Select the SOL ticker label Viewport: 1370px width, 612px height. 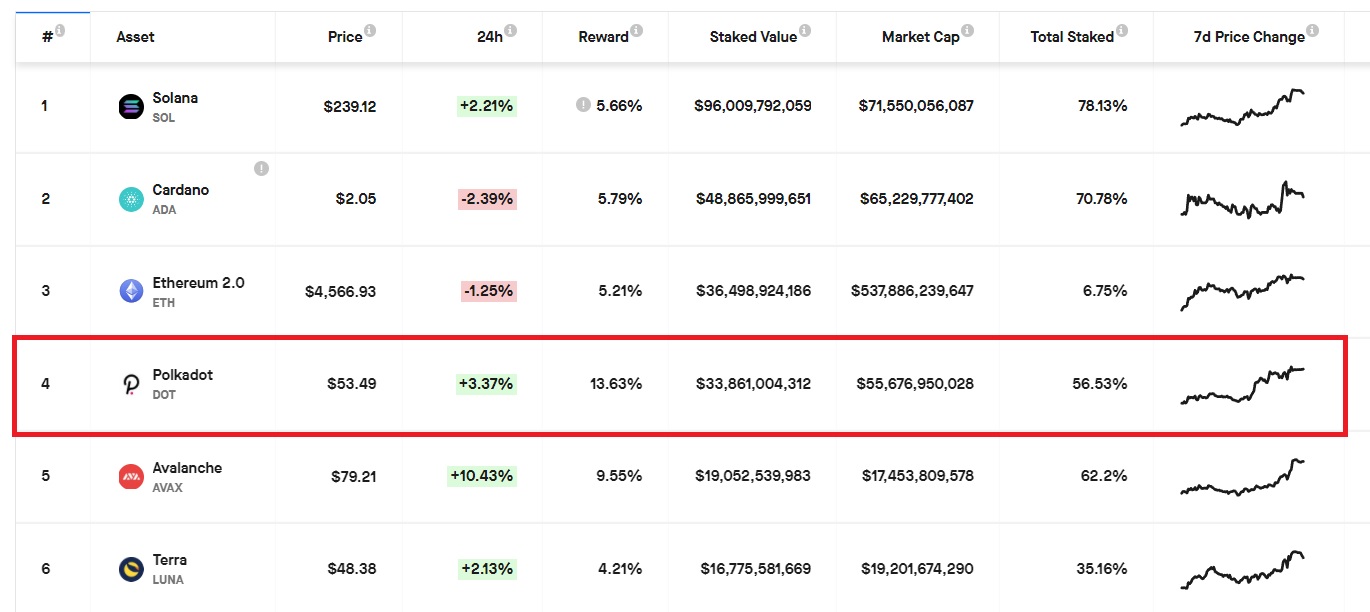tap(164, 118)
